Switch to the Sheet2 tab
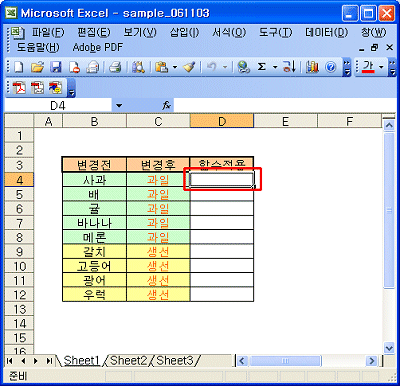Image resolution: width=400 pixels, height=386 pixels. [x=128, y=361]
